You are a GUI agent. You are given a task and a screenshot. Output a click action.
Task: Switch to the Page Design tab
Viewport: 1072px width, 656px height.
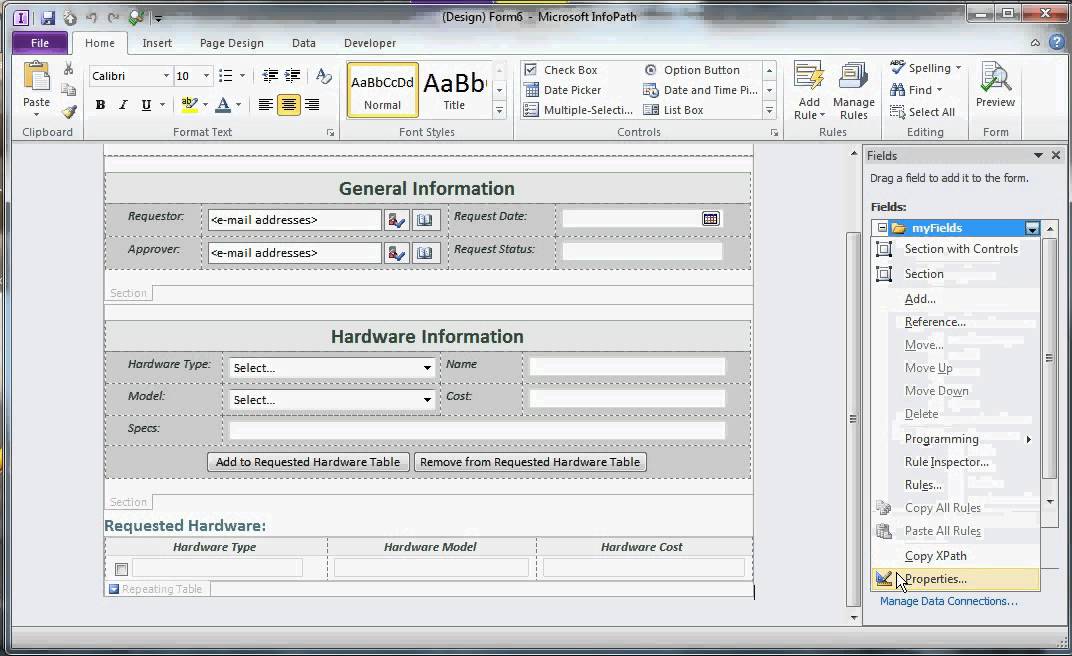pos(232,43)
